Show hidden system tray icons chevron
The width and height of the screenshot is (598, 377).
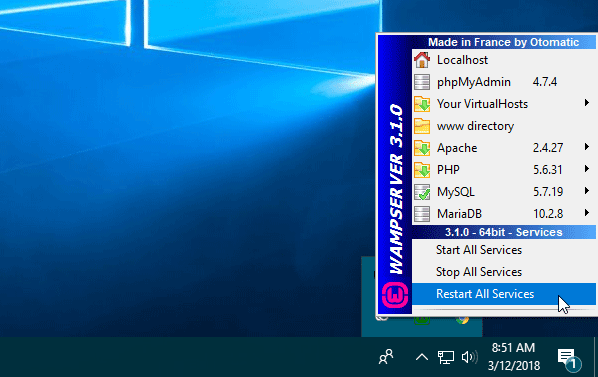[421, 357]
